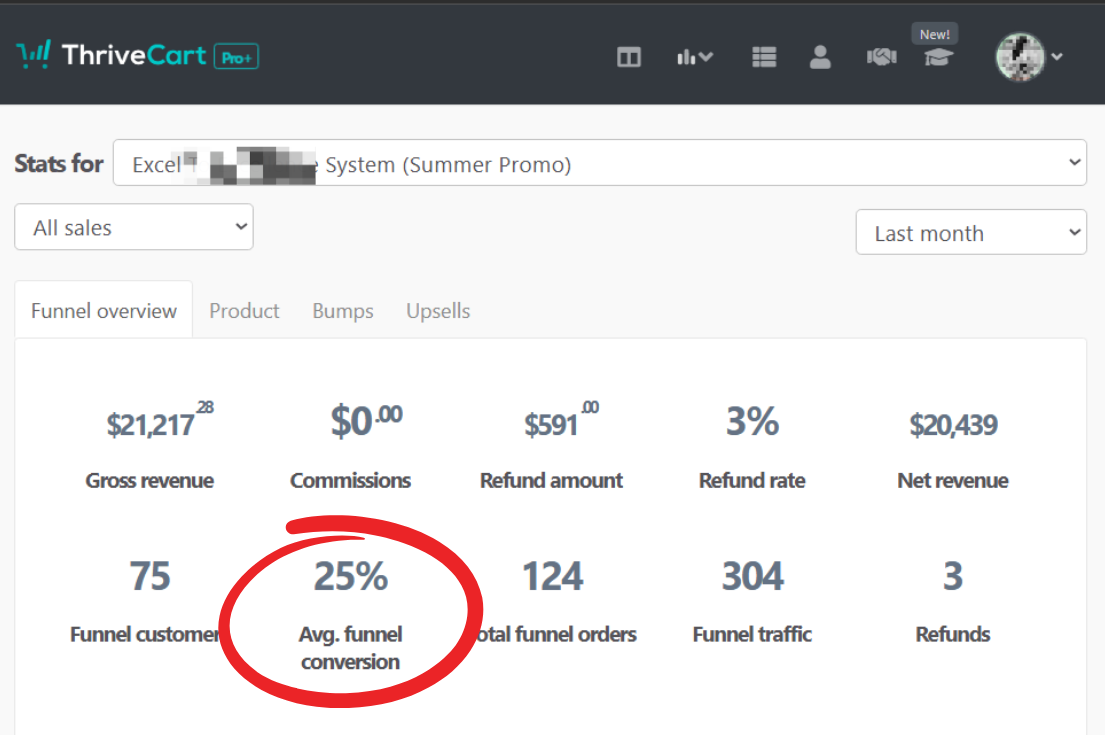Screen dimensions: 1105x735
Task: Click the Funnel traffic label
Action: click(752, 634)
